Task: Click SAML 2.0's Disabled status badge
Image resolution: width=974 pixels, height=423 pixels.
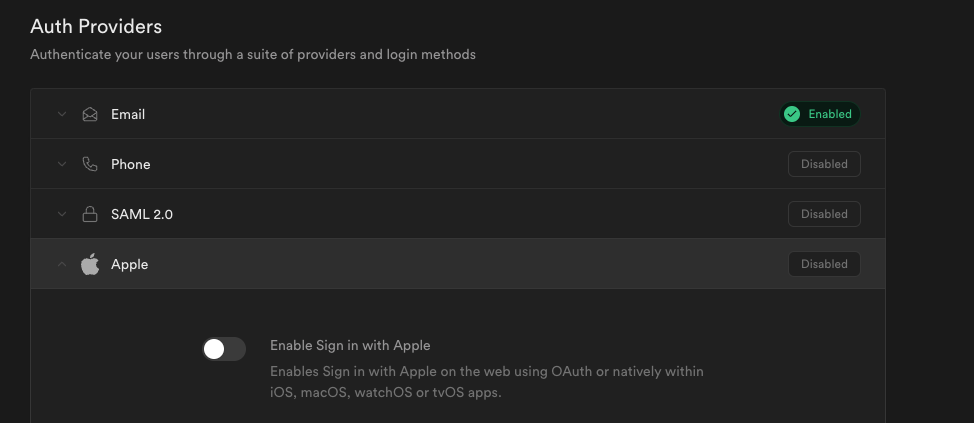Action: click(824, 214)
